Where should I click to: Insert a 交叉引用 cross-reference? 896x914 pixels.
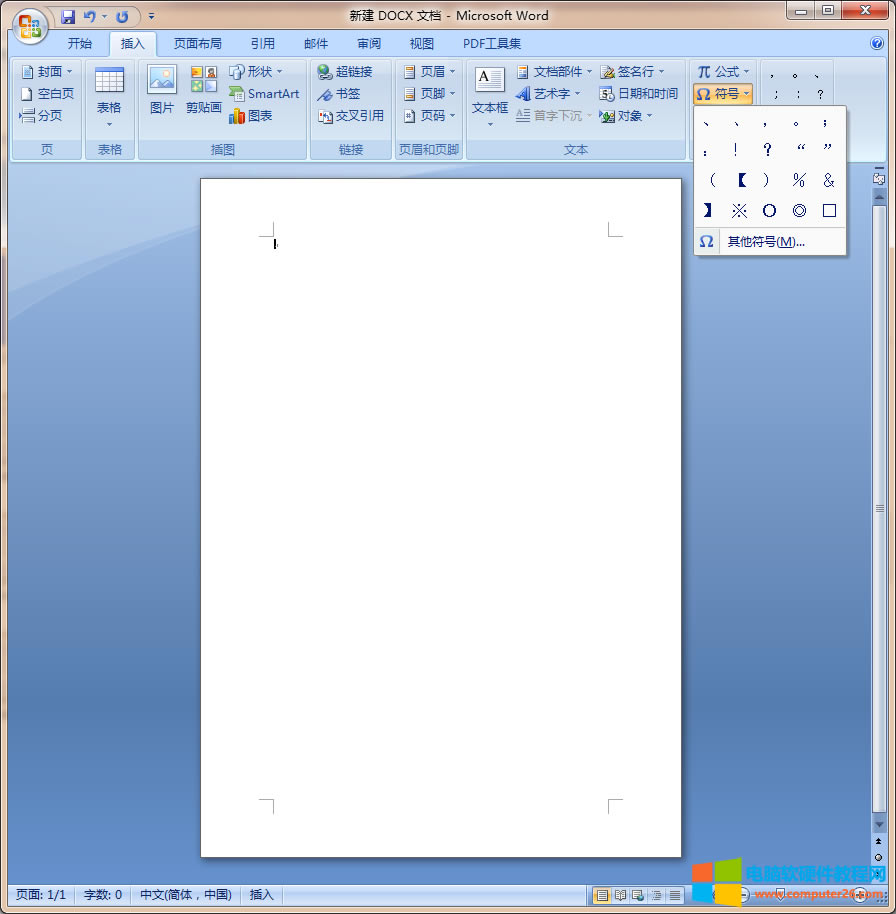350,116
